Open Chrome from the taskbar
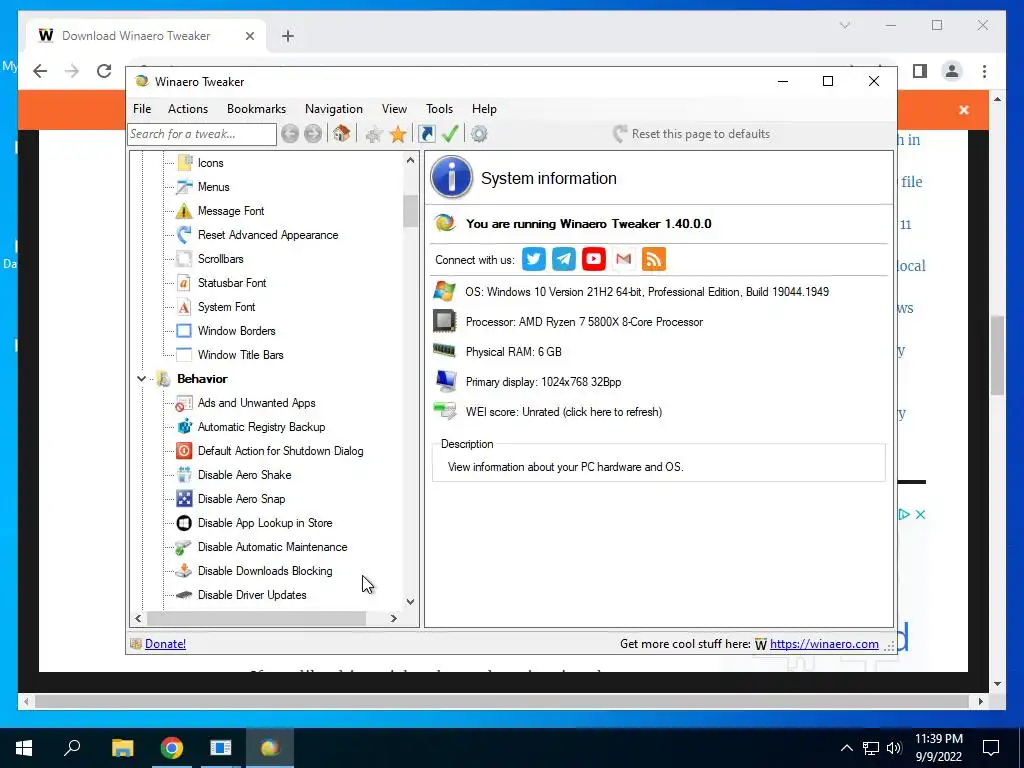Image resolution: width=1024 pixels, height=768 pixels. click(x=172, y=748)
